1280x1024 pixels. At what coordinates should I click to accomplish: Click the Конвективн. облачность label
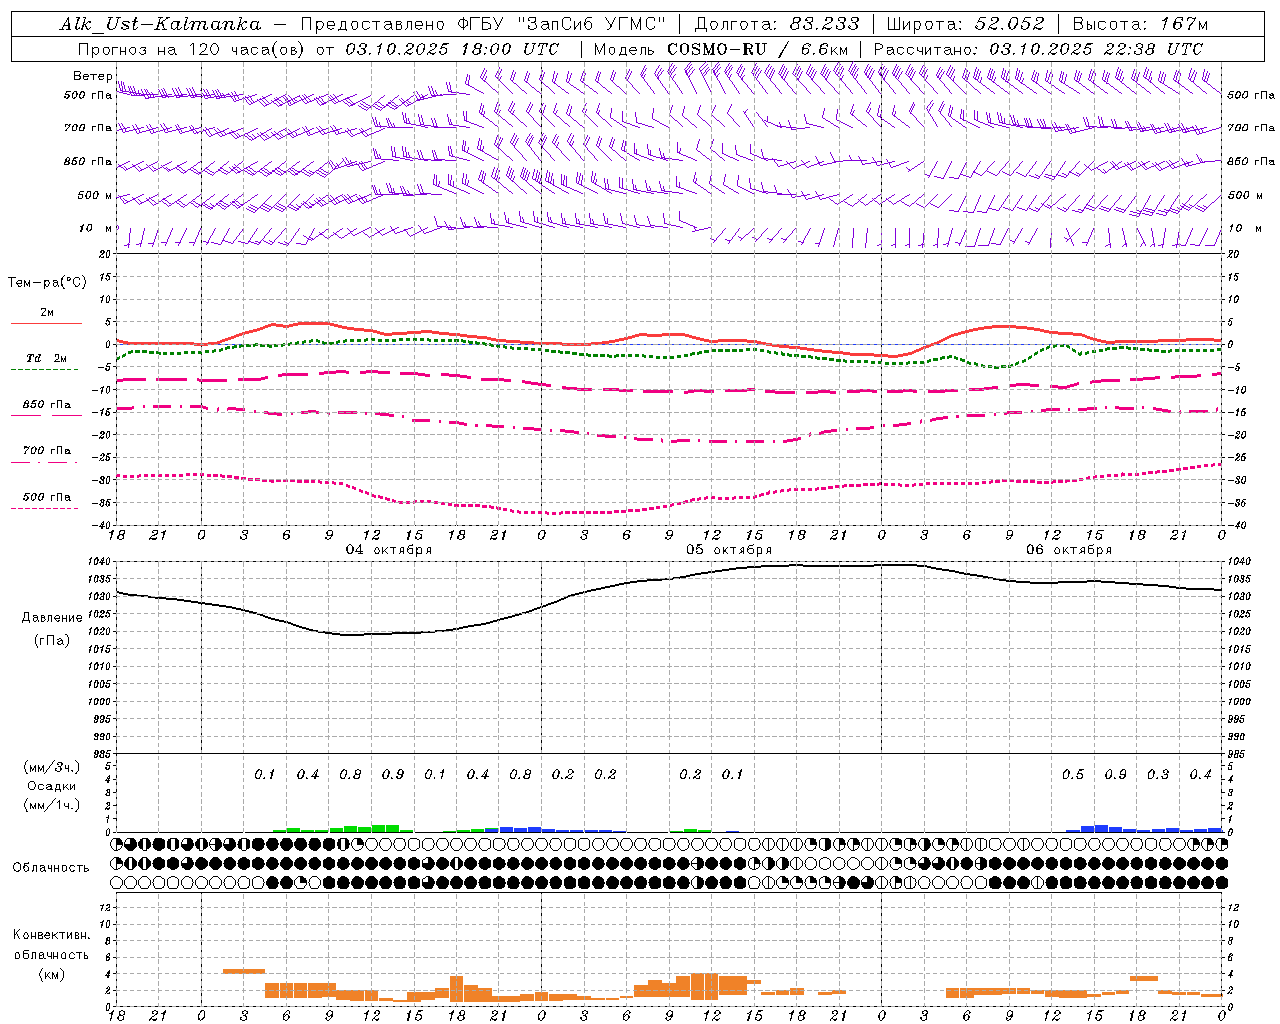(51, 945)
